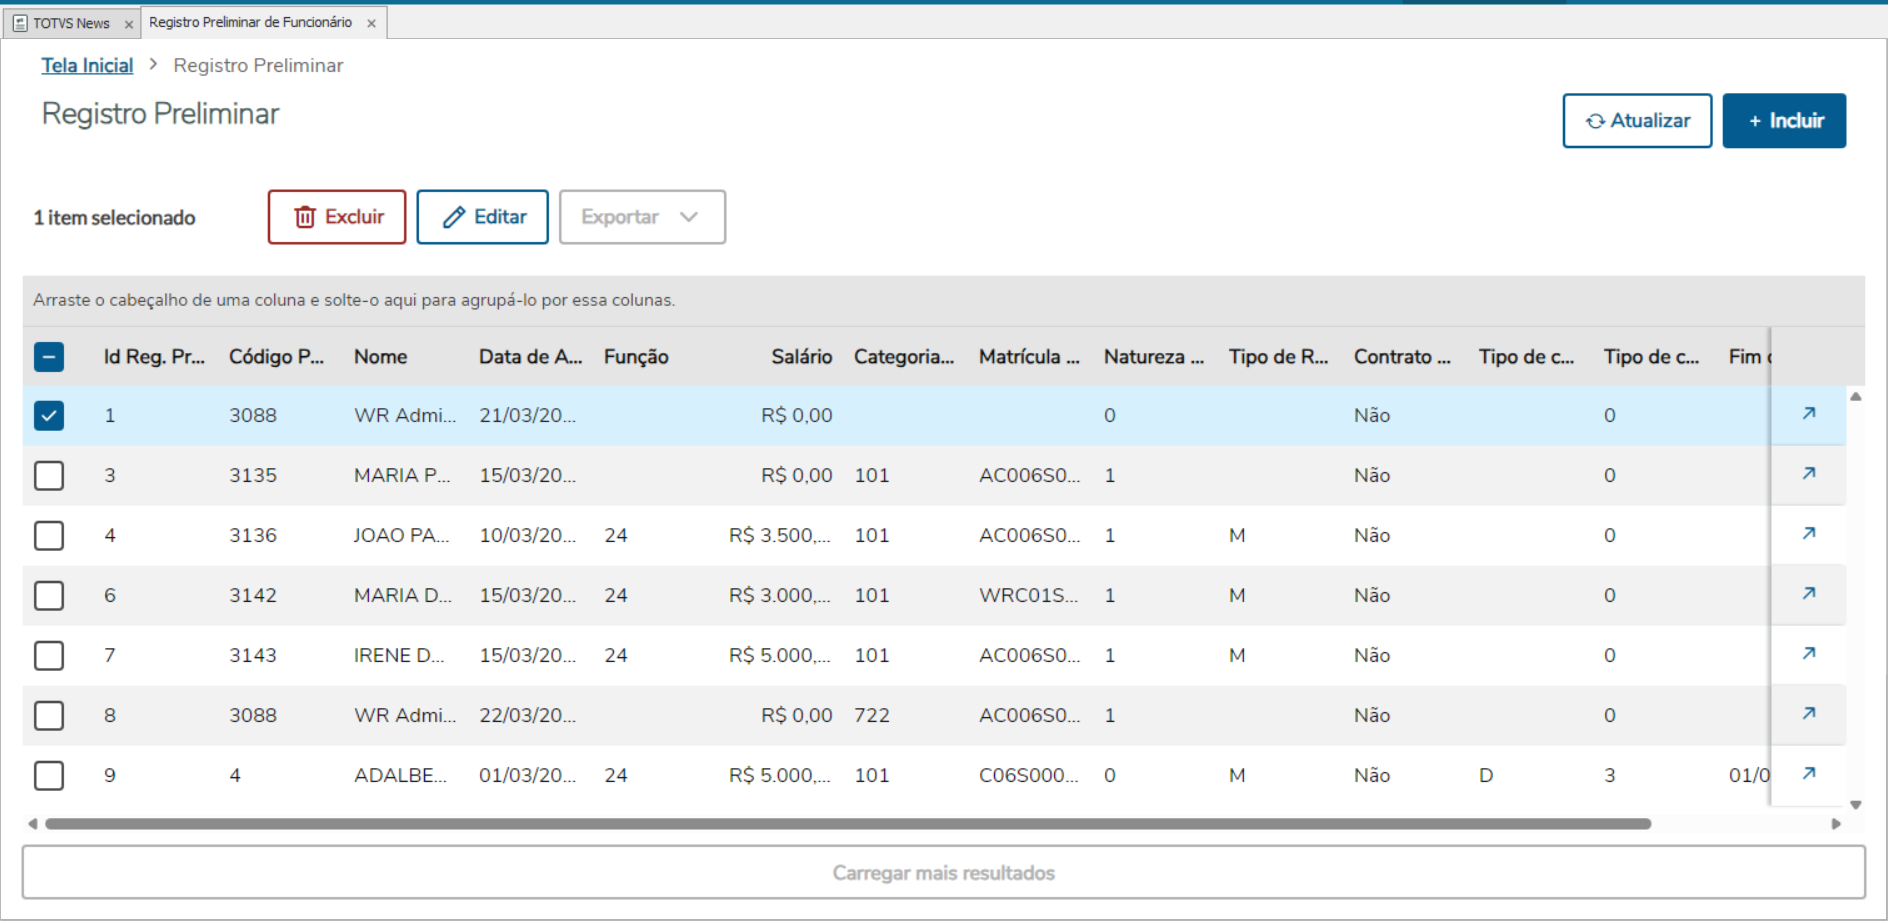Open details arrow for row Id 1

[x=1808, y=413]
